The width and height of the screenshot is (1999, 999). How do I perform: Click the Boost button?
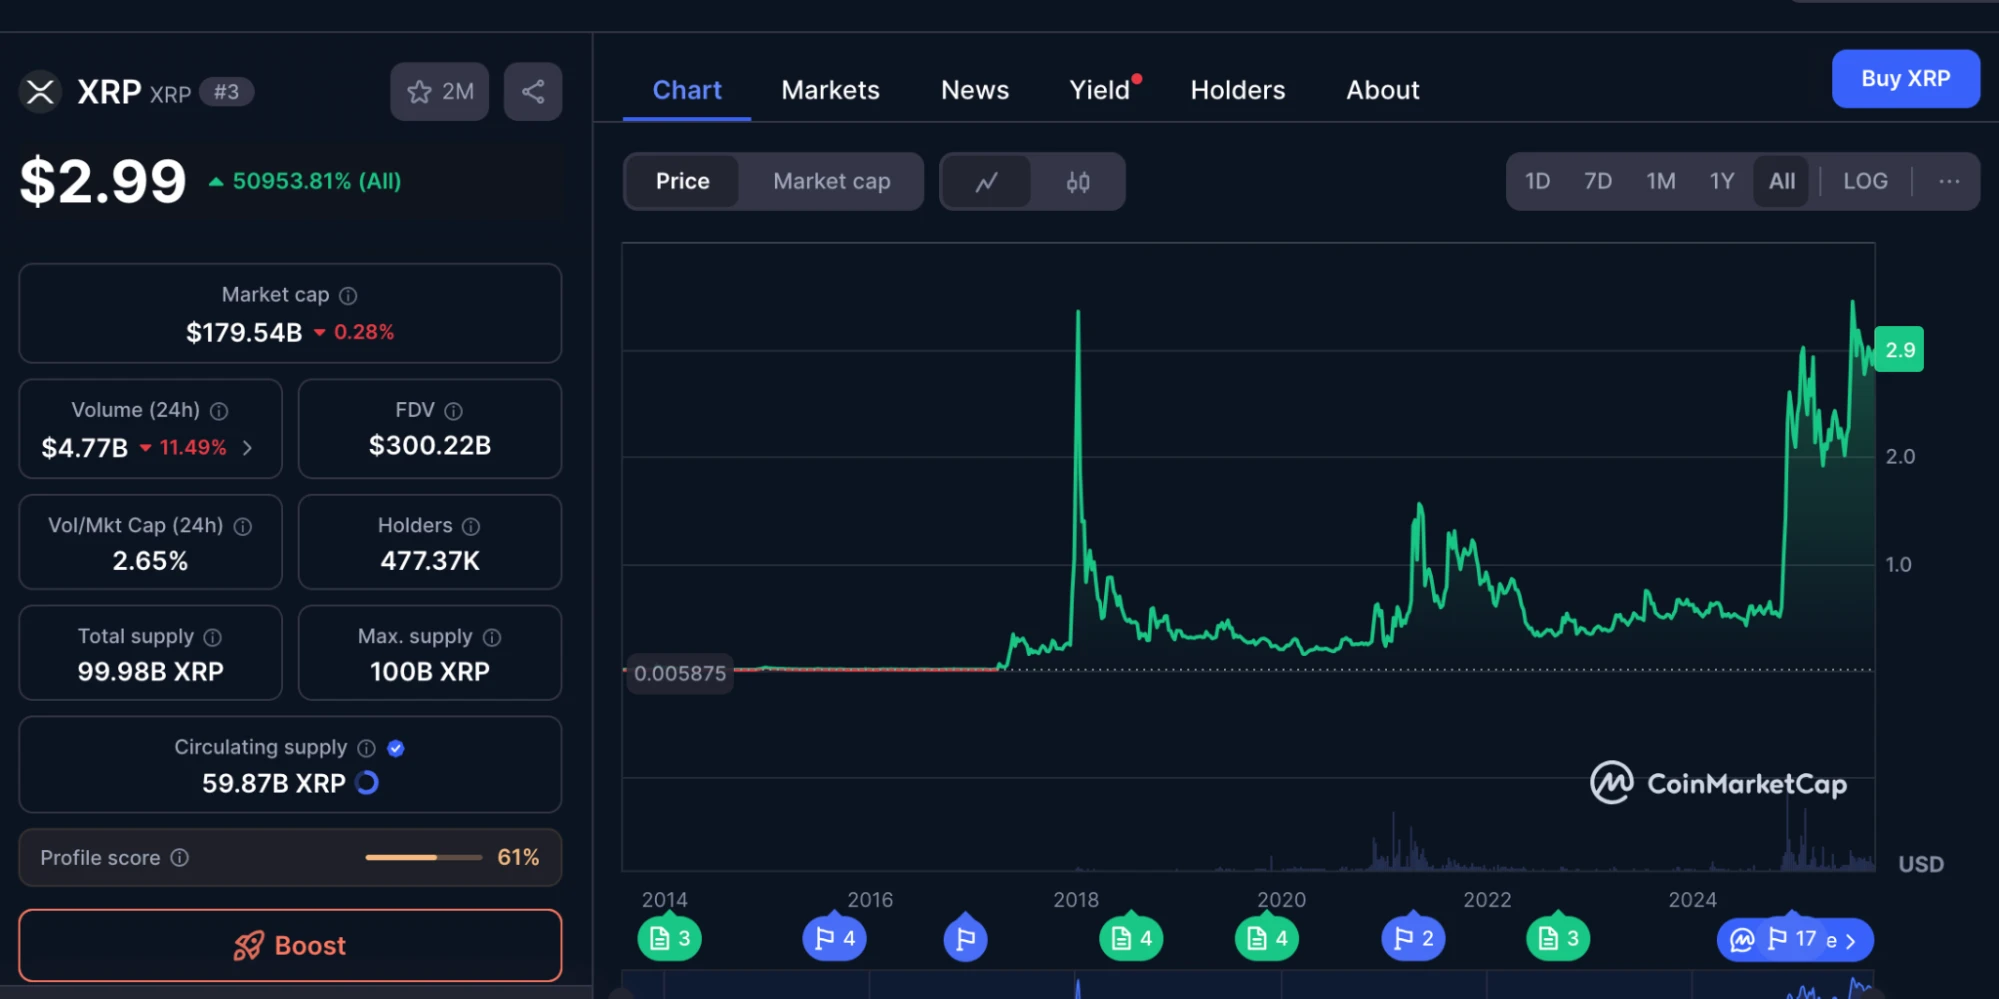coord(290,945)
